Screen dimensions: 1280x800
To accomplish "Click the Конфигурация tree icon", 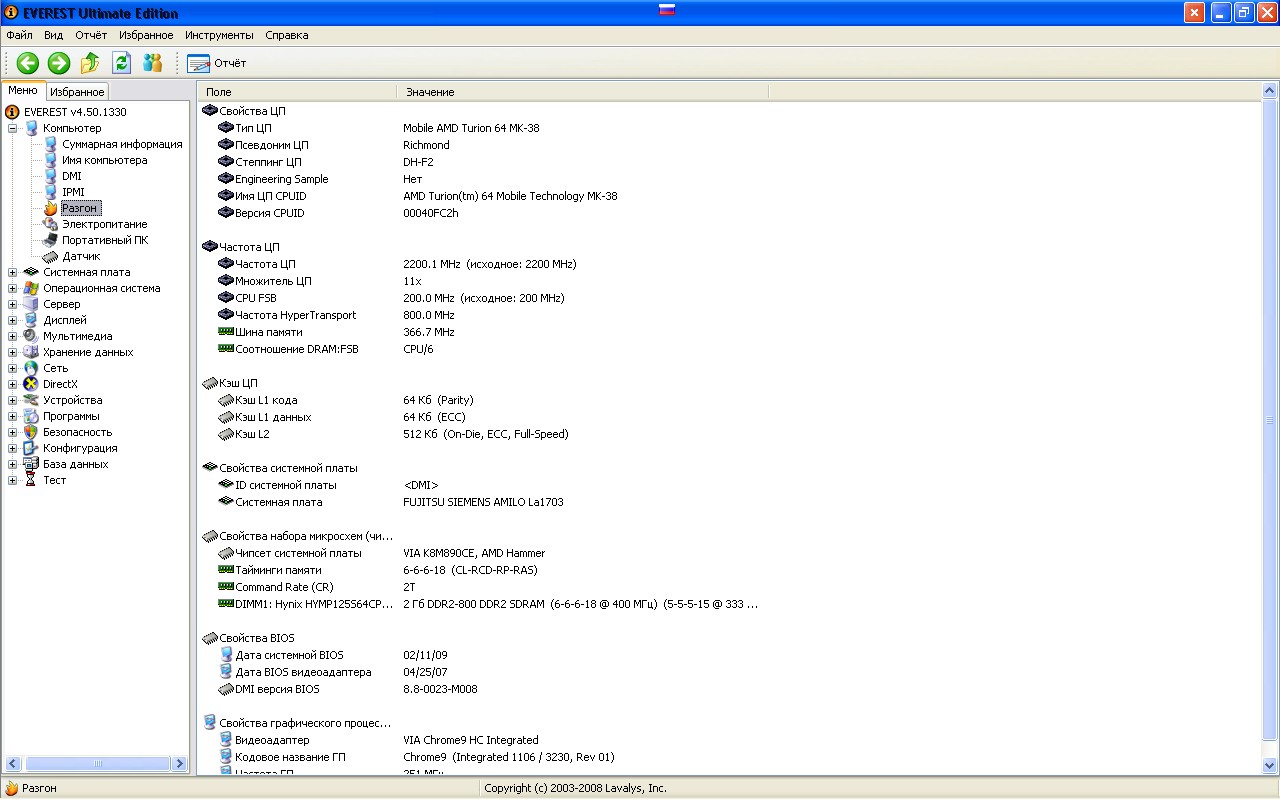I will 31,448.
